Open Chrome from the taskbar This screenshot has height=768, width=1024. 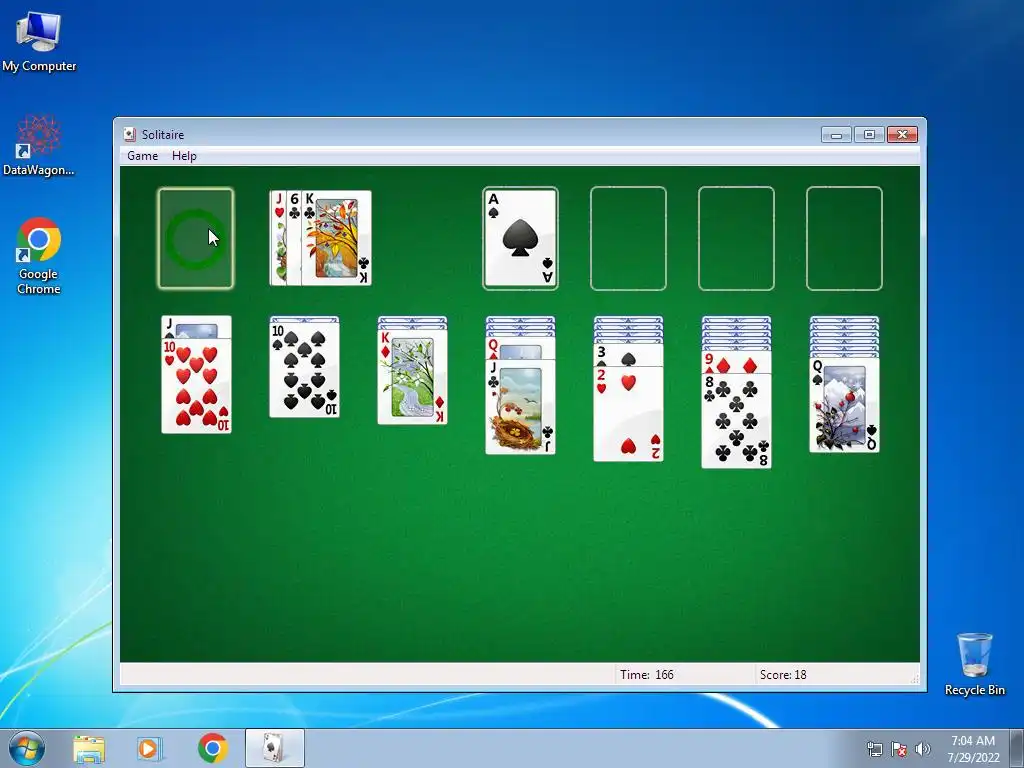pyautogui.click(x=213, y=748)
